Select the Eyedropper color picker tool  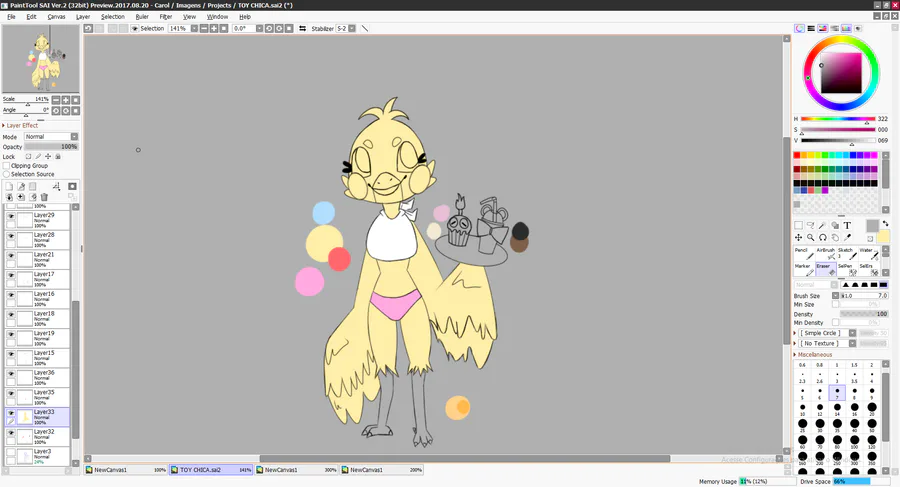click(x=847, y=237)
